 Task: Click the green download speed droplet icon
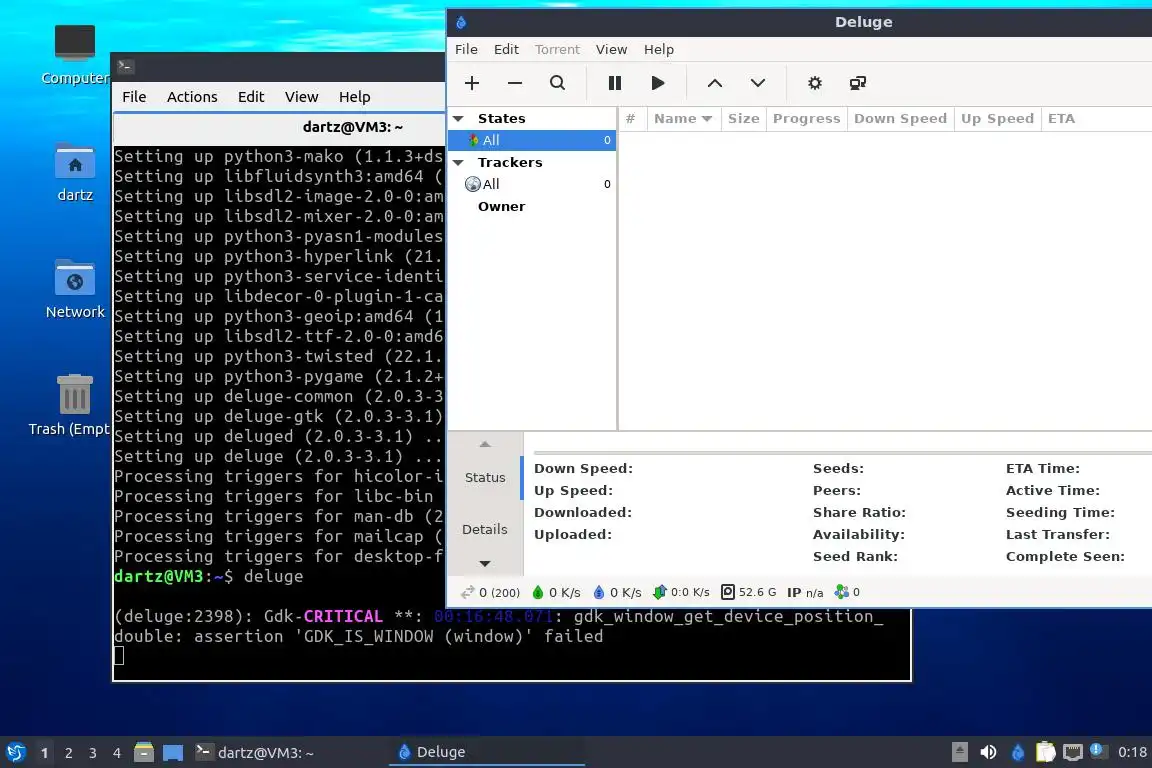pos(538,592)
